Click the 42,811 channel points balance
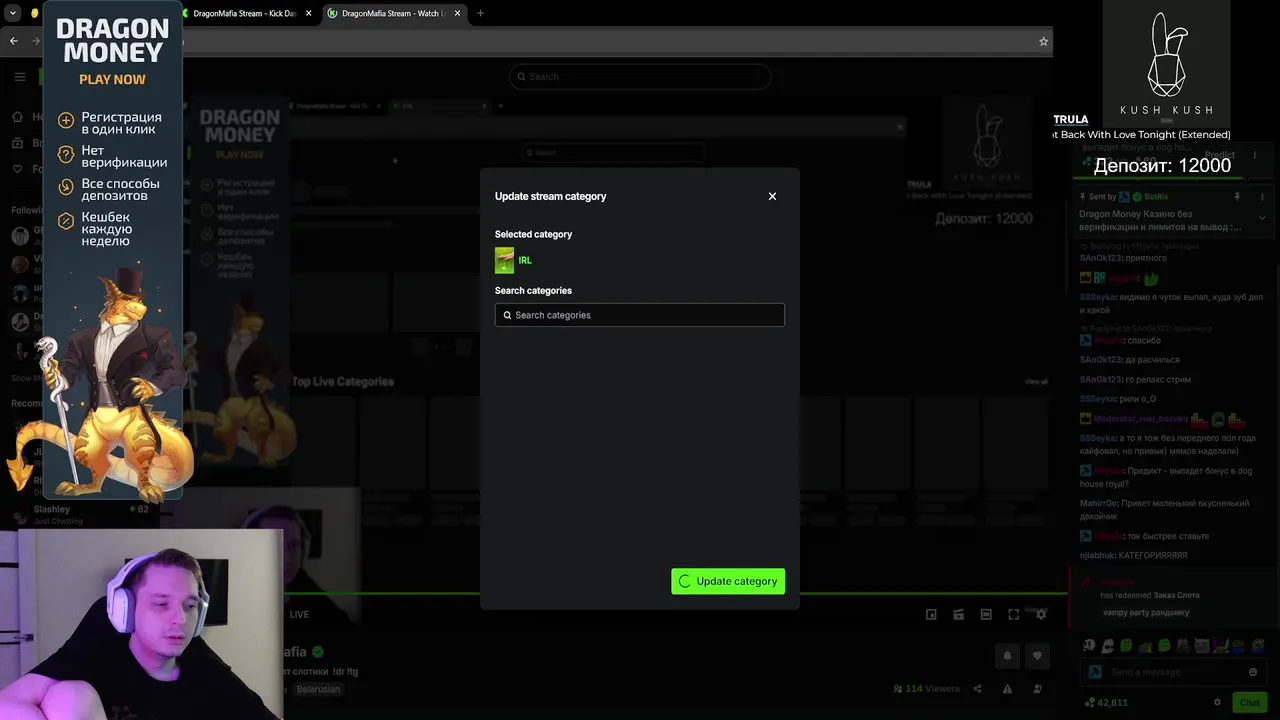The width and height of the screenshot is (1280, 720). 1105,703
